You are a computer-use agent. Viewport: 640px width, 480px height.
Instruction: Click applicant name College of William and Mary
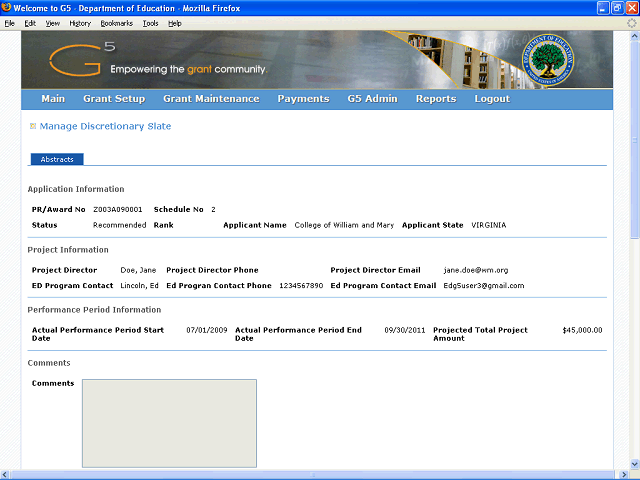point(344,225)
